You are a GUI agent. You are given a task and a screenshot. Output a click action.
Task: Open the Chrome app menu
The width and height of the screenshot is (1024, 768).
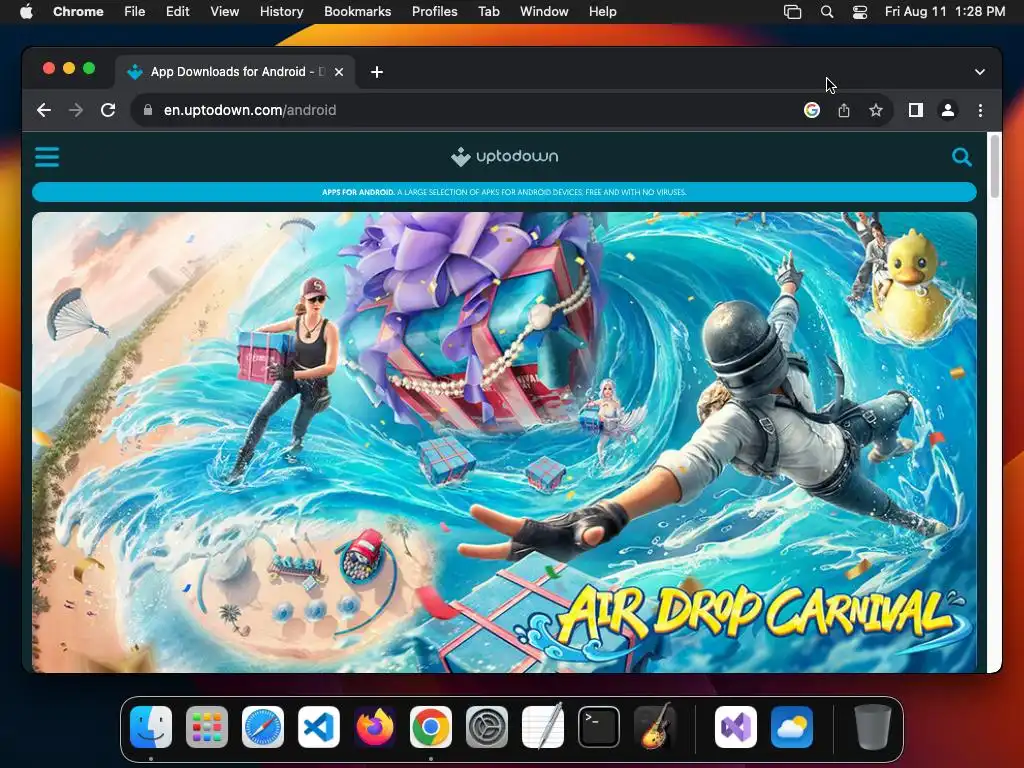pos(78,11)
